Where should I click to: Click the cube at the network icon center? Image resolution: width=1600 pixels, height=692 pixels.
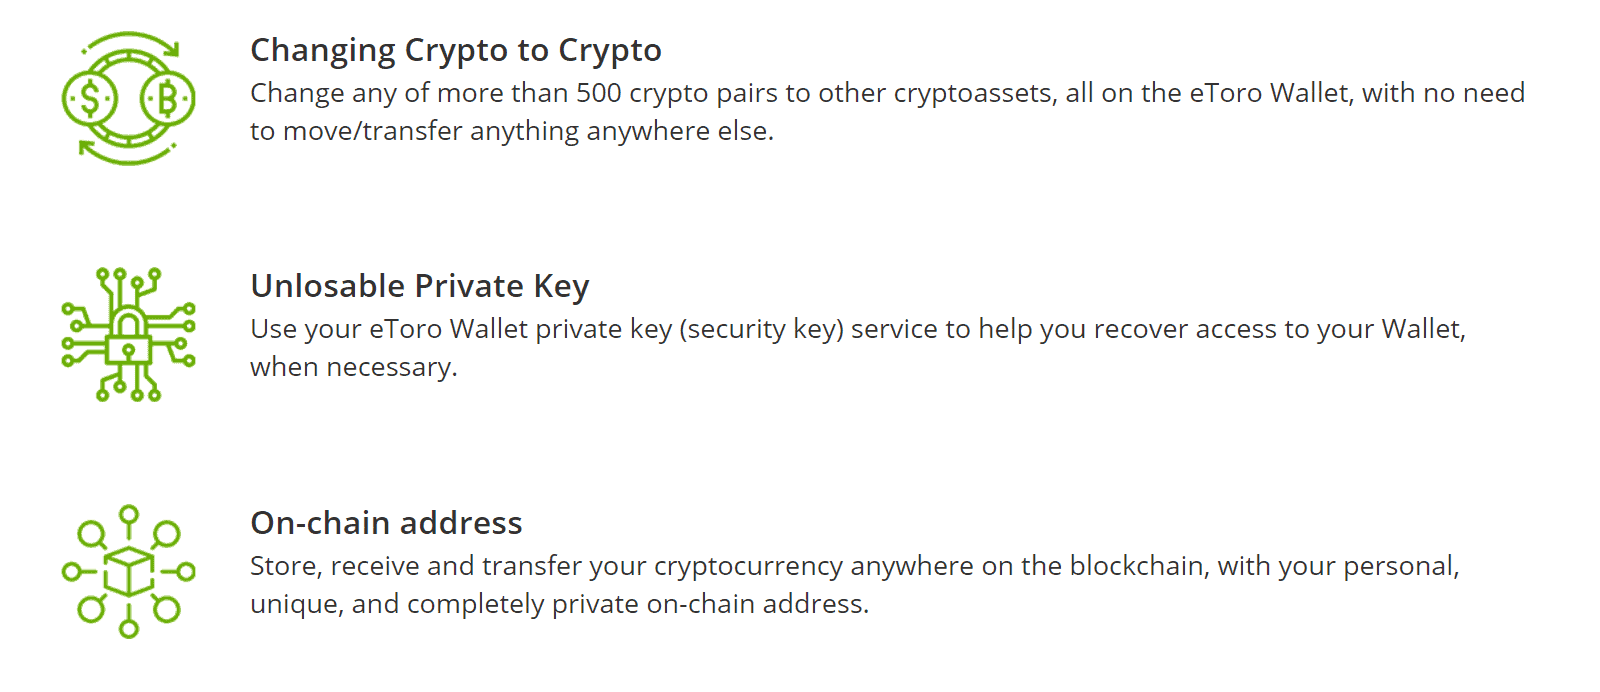128,571
